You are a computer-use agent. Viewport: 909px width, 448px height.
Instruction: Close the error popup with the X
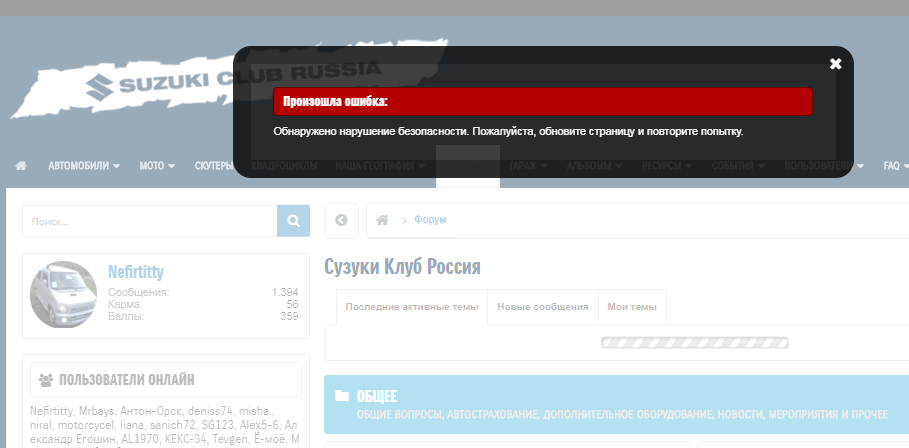(x=835, y=64)
